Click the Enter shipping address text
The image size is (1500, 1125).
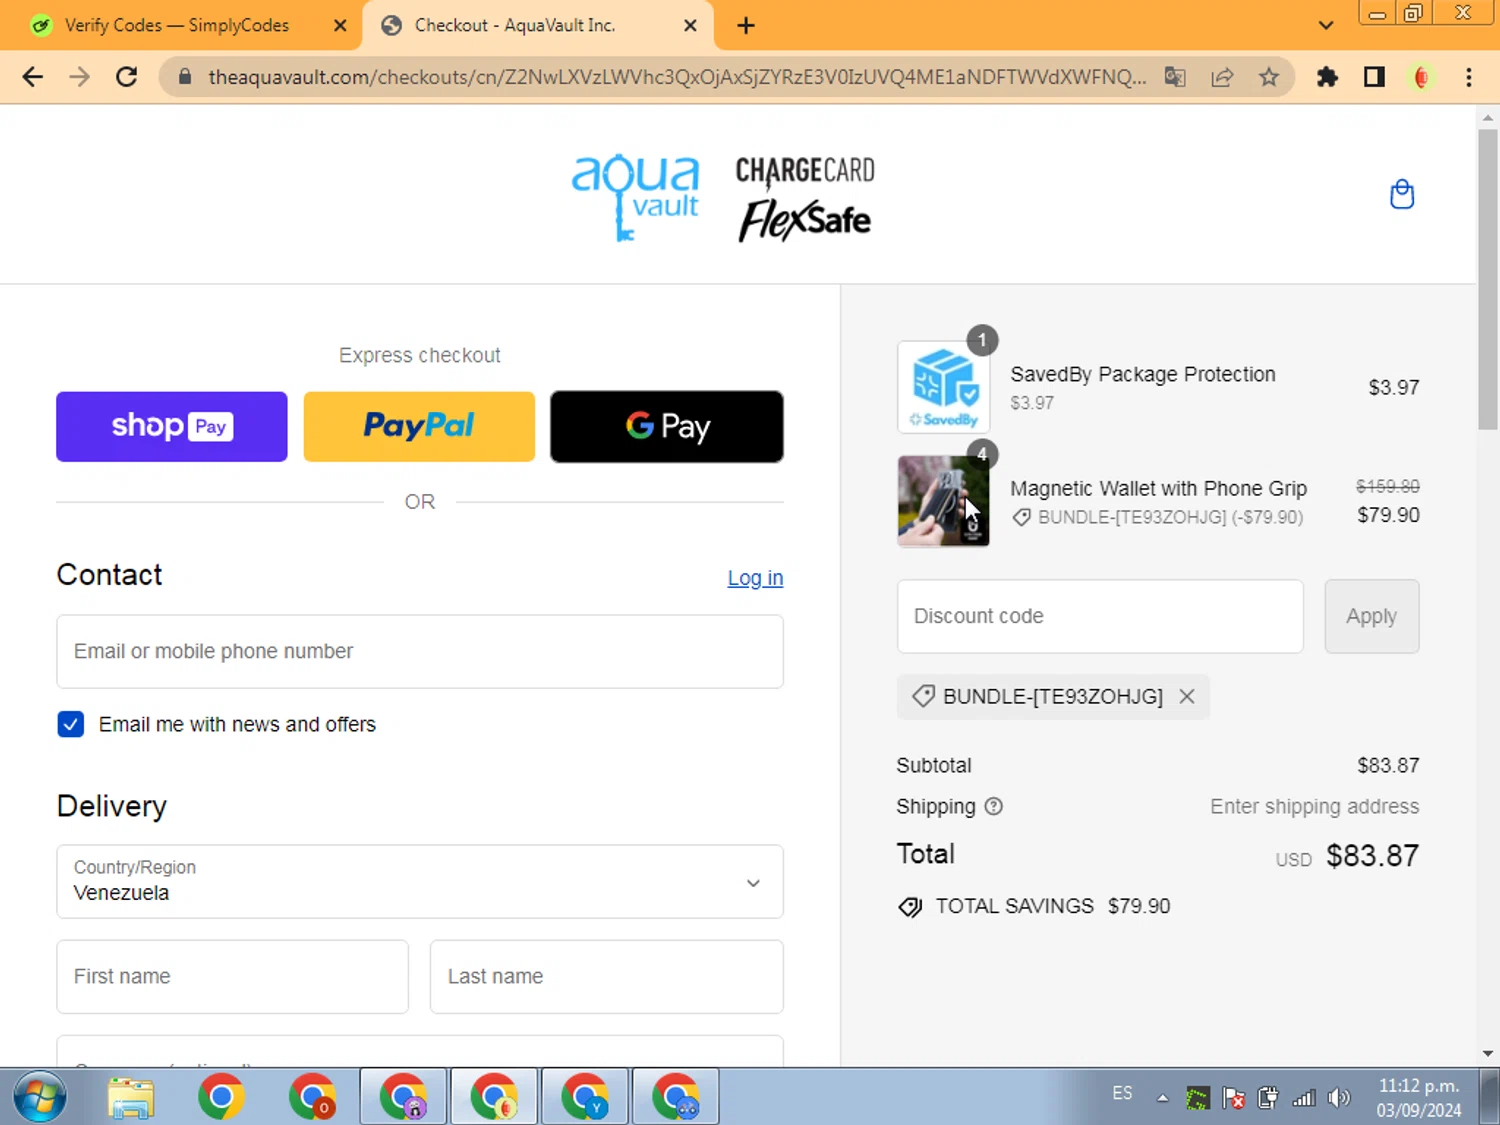point(1314,806)
